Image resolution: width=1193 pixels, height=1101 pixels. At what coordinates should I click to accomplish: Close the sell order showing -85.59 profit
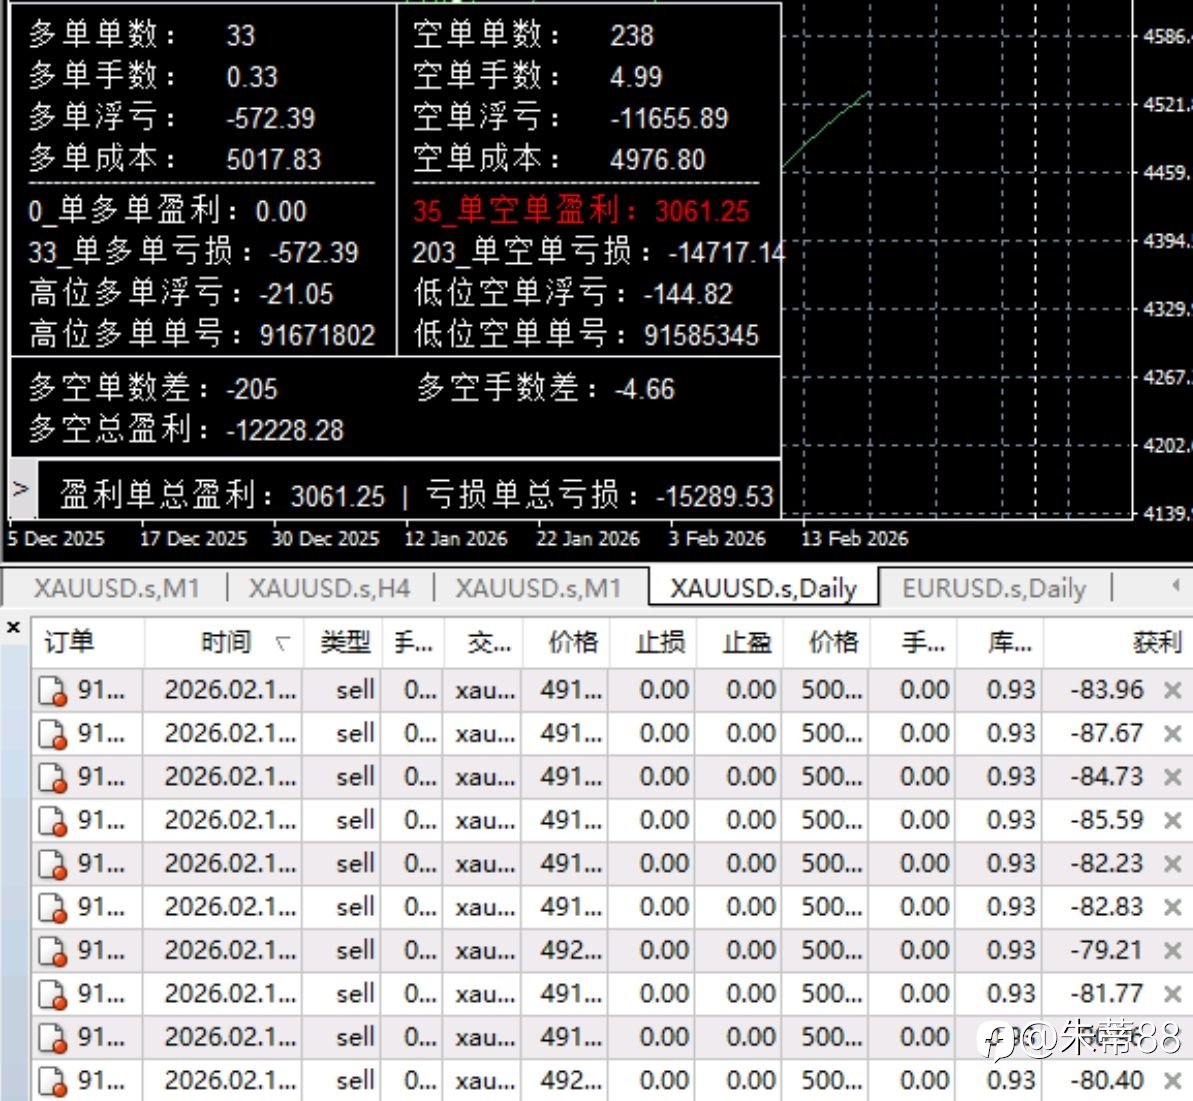click(1172, 820)
